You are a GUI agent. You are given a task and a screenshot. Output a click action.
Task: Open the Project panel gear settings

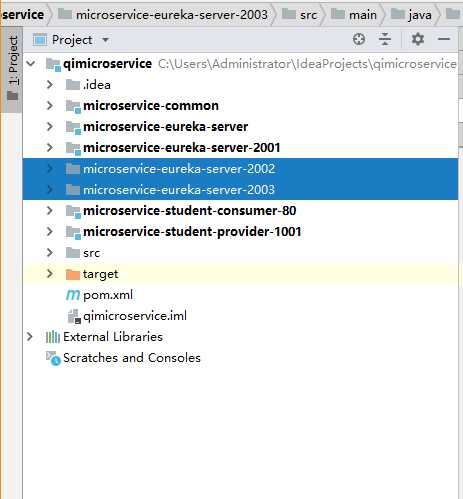pos(418,39)
